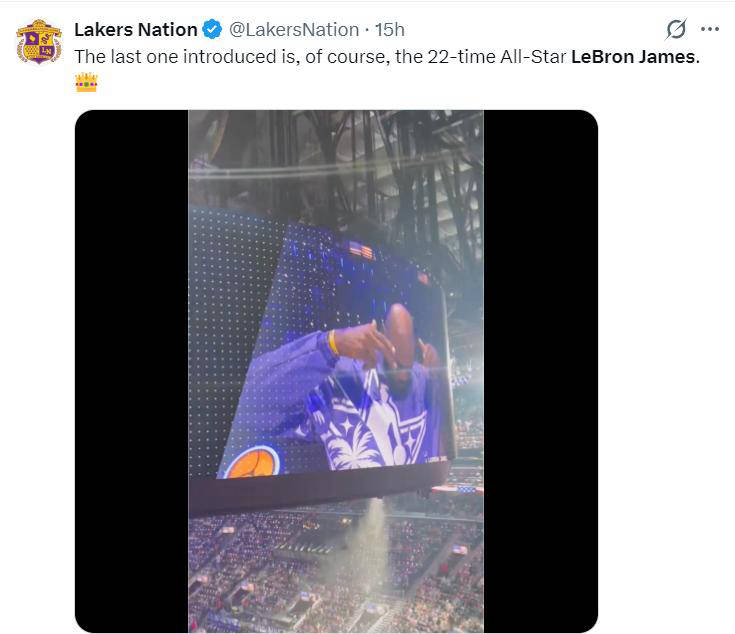The width and height of the screenshot is (735, 634).
Task: Click the bold LeBron James text
Action: pyautogui.click(x=634, y=56)
